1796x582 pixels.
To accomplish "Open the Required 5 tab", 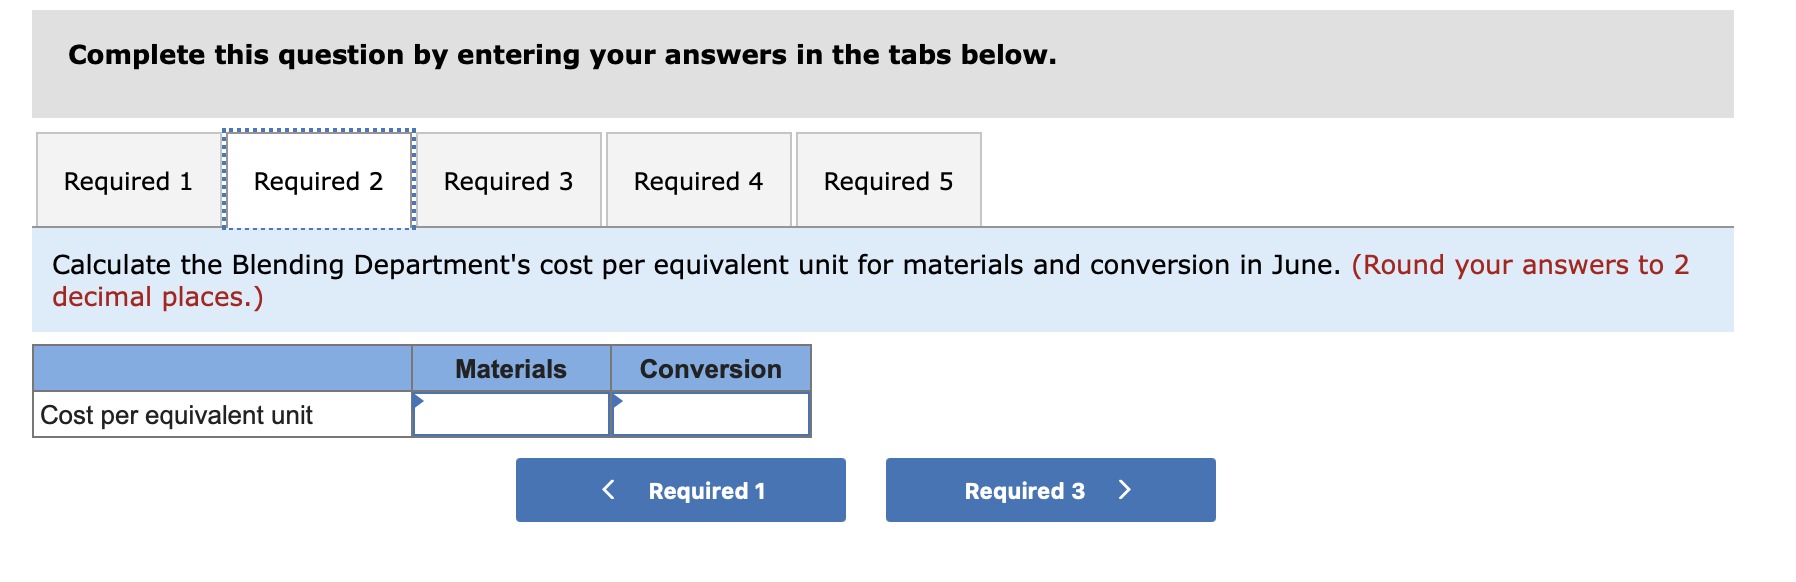I will [x=888, y=181].
